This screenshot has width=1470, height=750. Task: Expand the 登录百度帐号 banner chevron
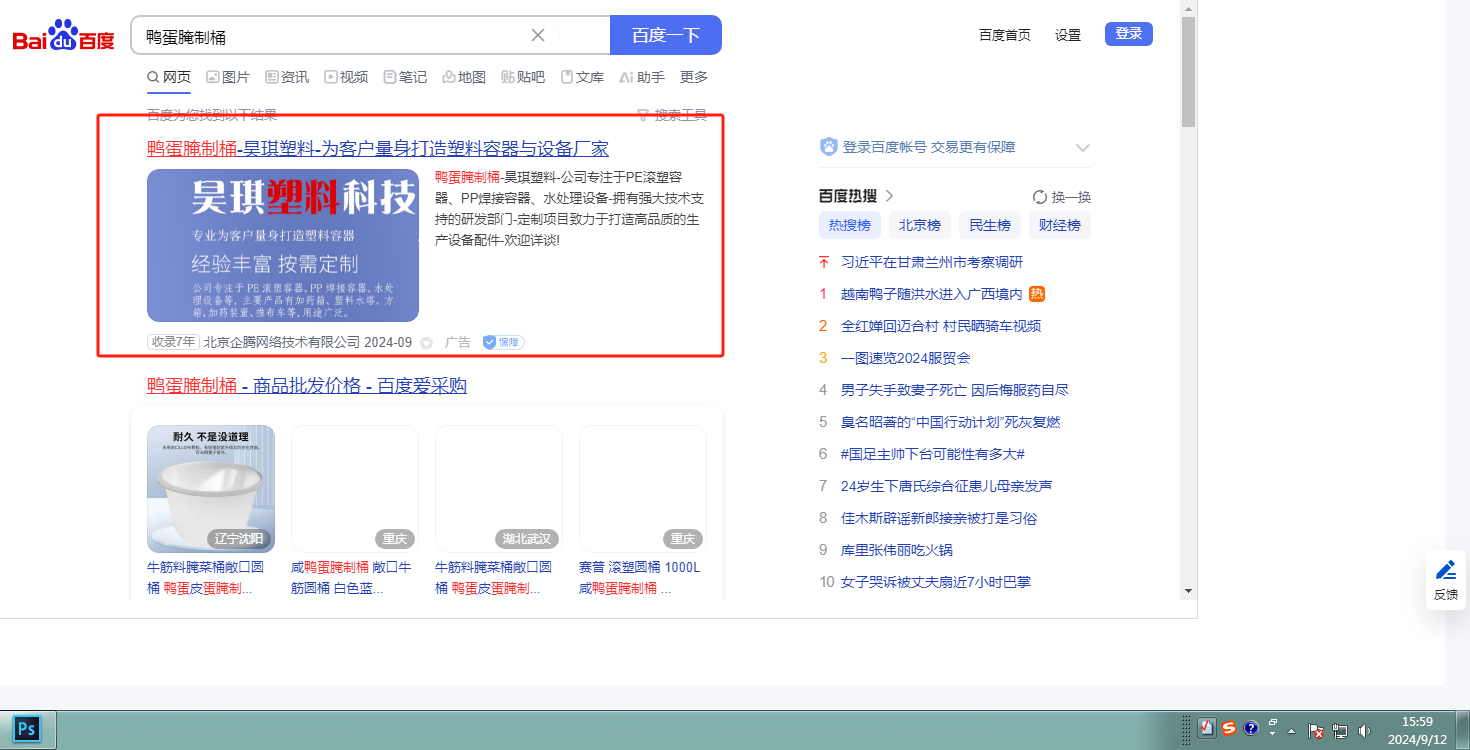click(x=1082, y=148)
